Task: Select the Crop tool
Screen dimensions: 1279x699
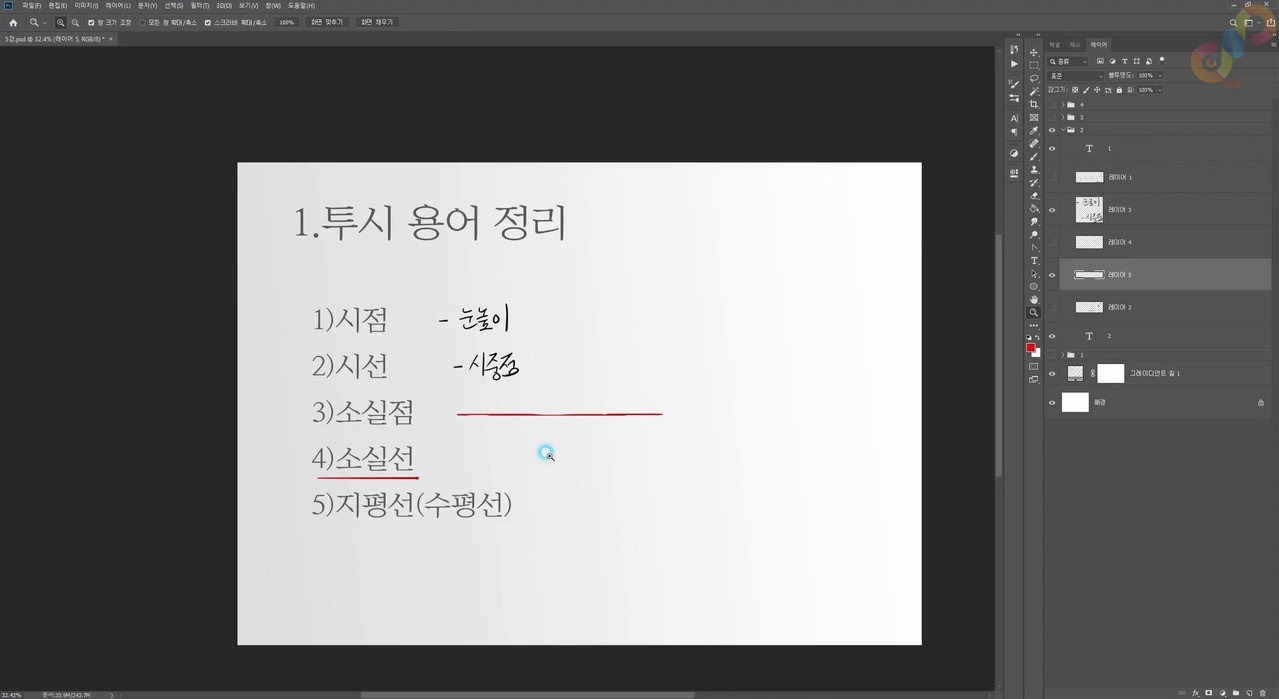Action: pos(1034,104)
